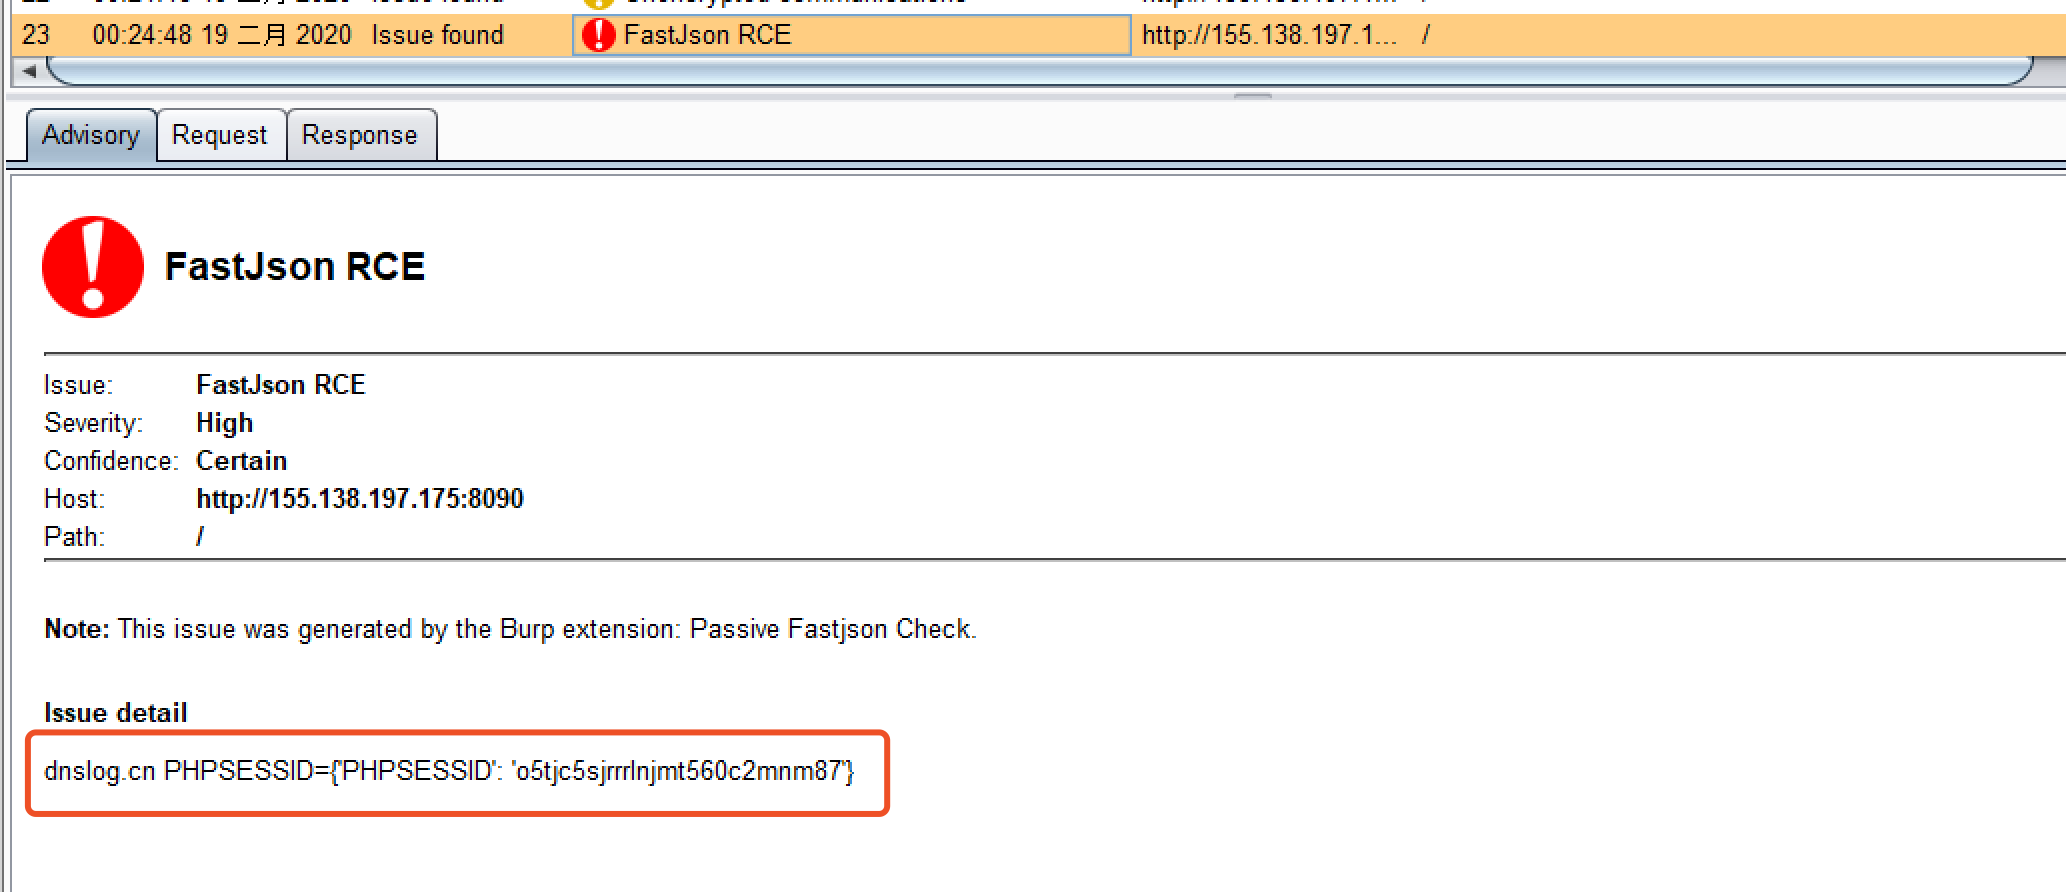Click the Issue value FastJson RCE

(281, 385)
